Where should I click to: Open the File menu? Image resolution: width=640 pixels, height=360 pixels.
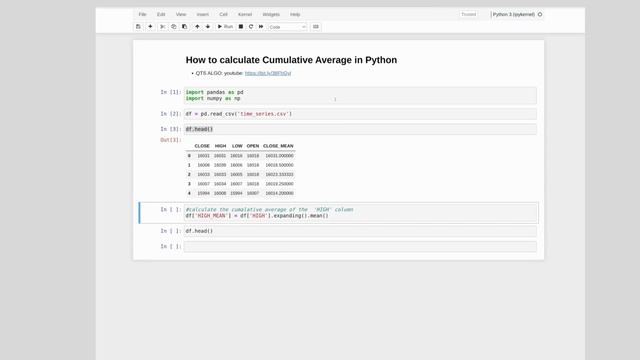(142, 14)
